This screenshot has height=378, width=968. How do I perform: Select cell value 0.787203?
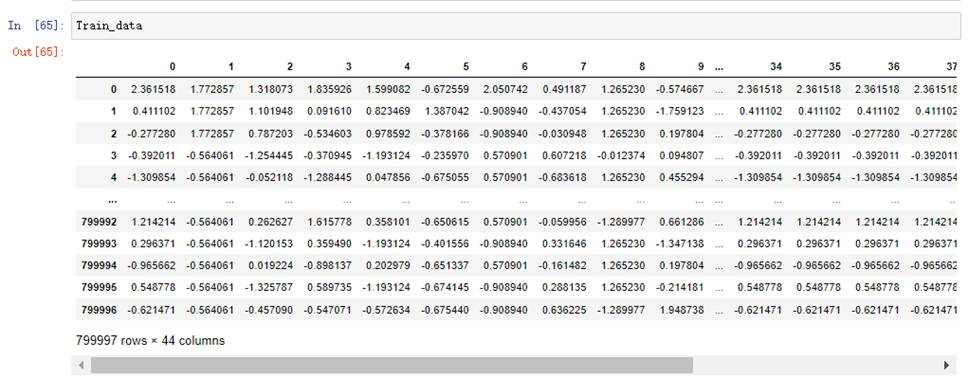(x=271, y=133)
